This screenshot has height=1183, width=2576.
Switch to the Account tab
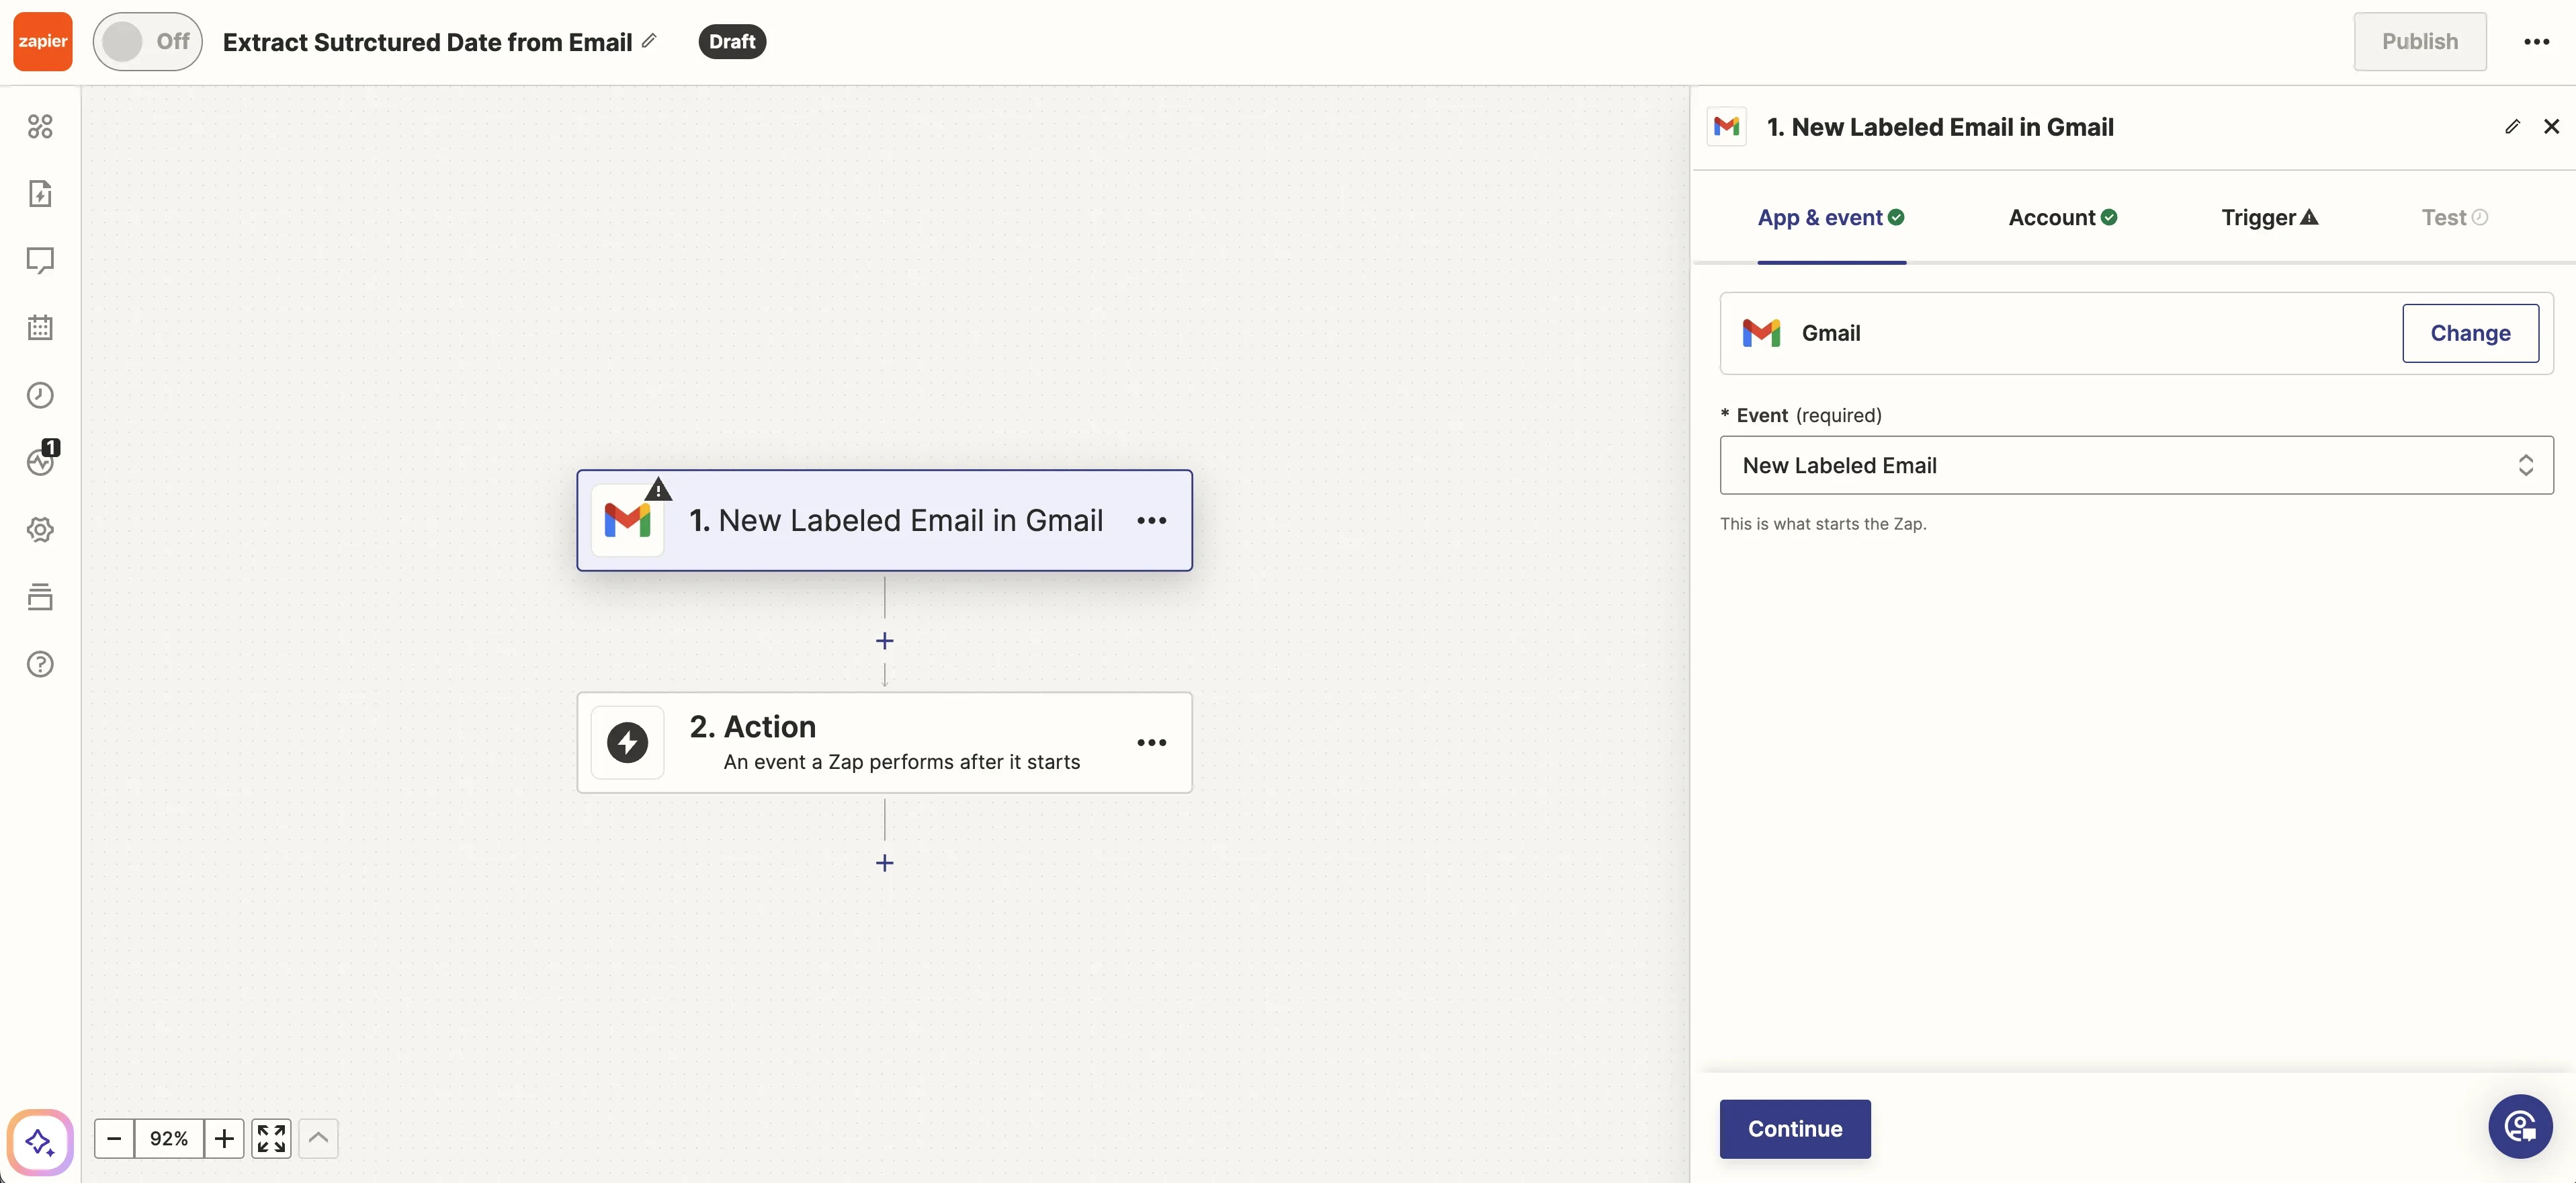tap(2062, 218)
